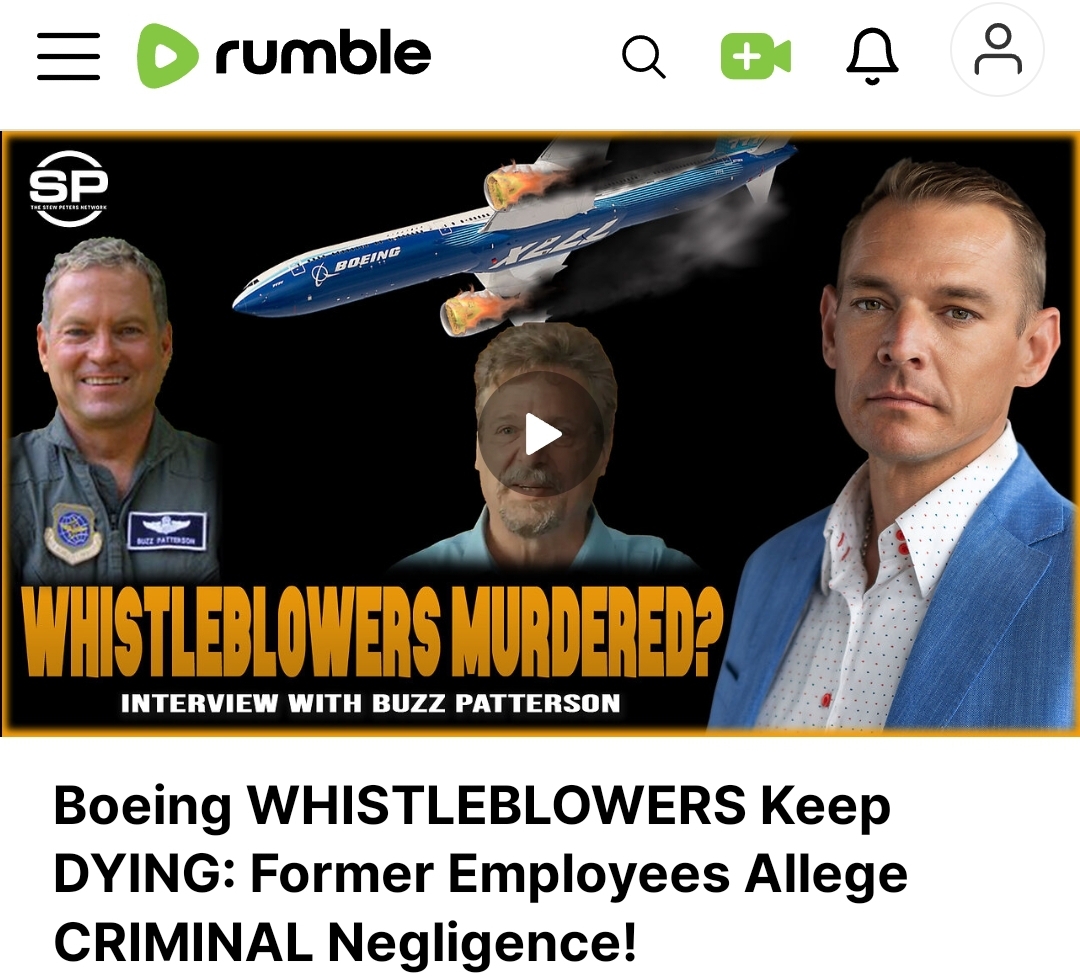Screen dimensions: 1080x976
Task: Click the bearded man in the teal shirt
Action: tap(544, 448)
